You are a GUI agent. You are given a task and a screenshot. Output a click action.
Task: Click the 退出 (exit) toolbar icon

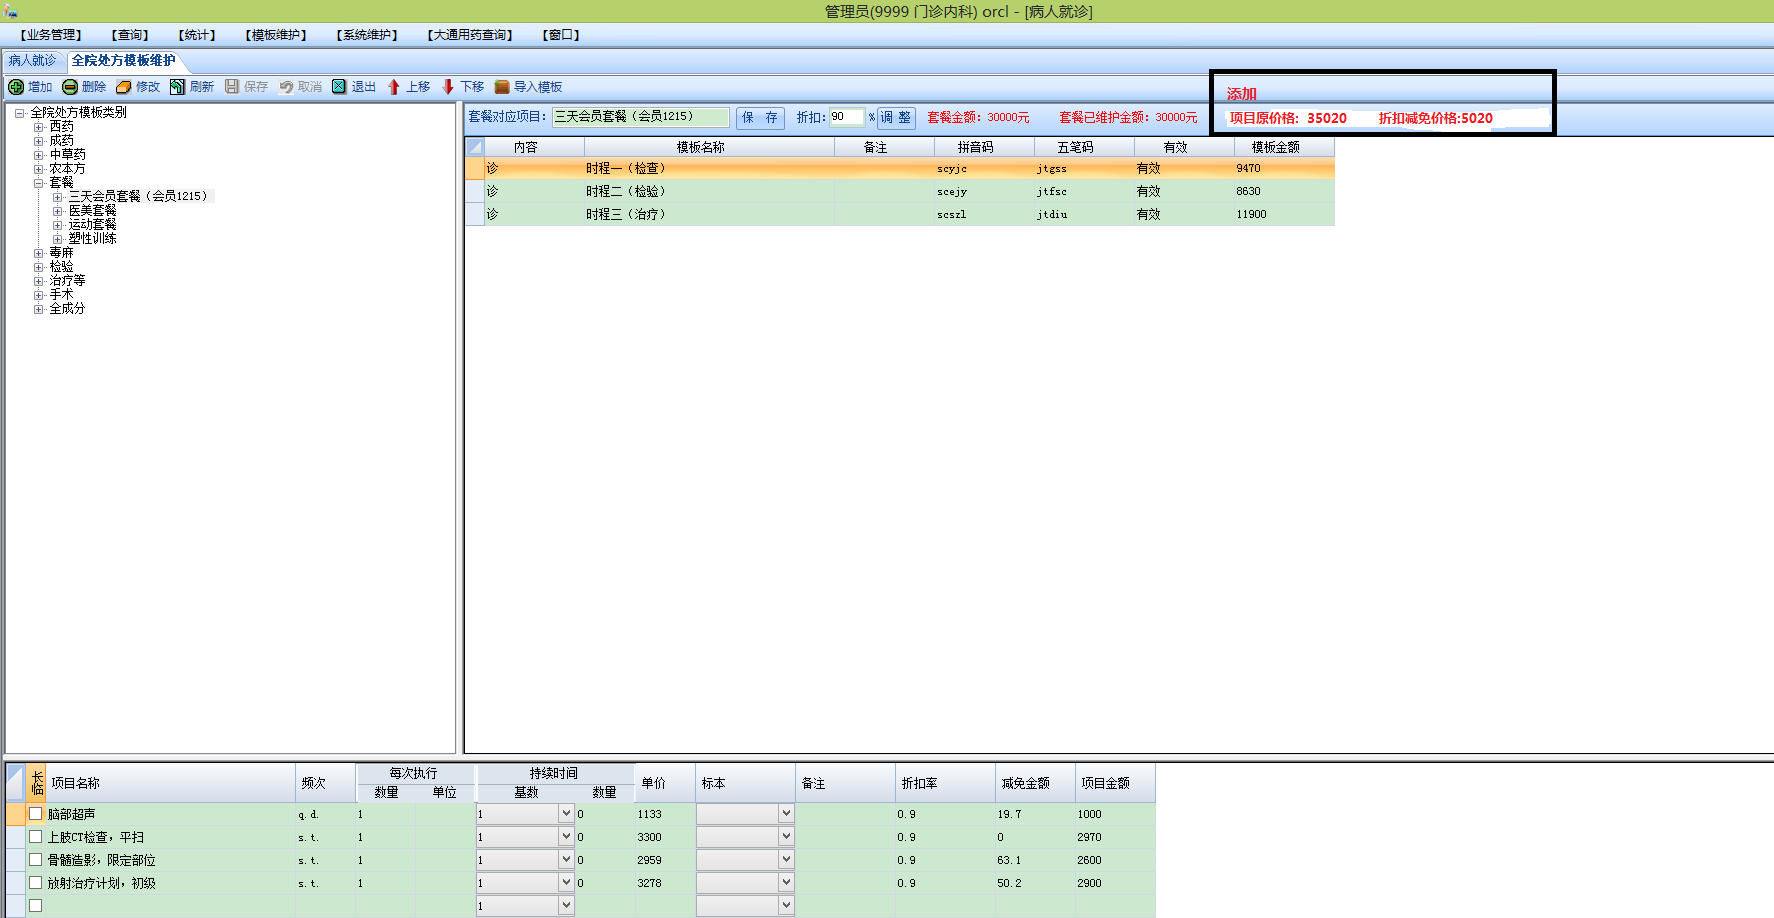click(339, 87)
